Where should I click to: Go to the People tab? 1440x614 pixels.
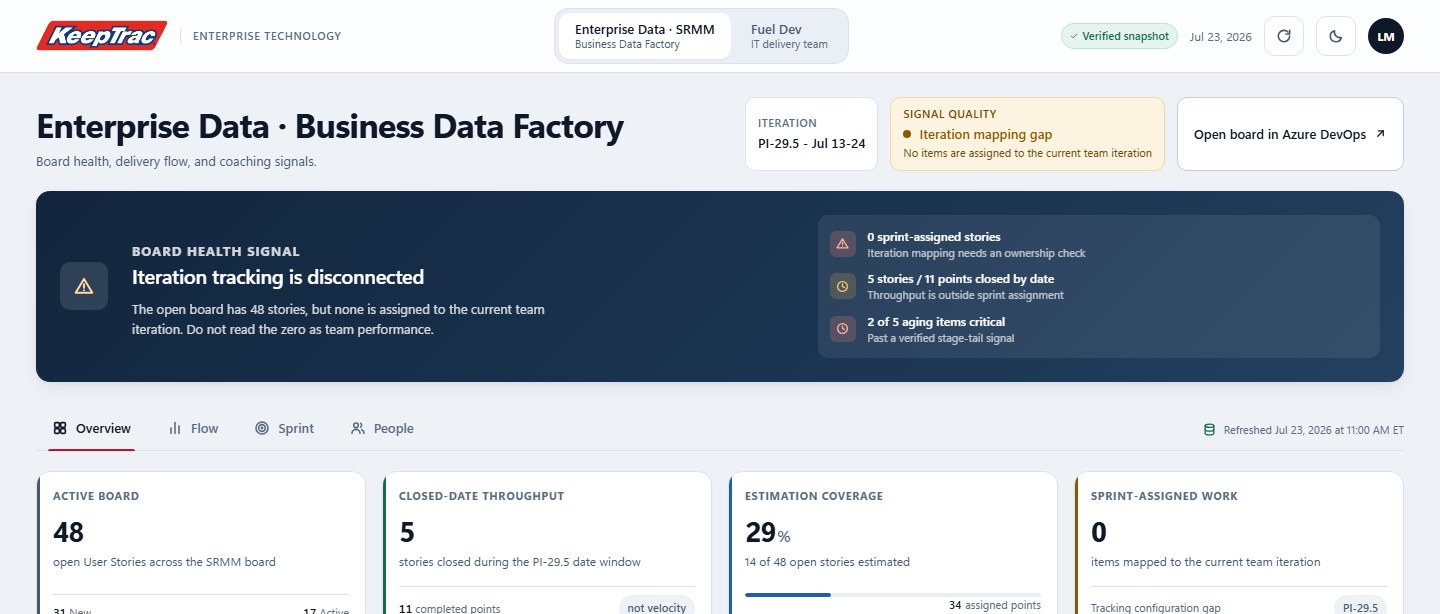click(x=382, y=428)
